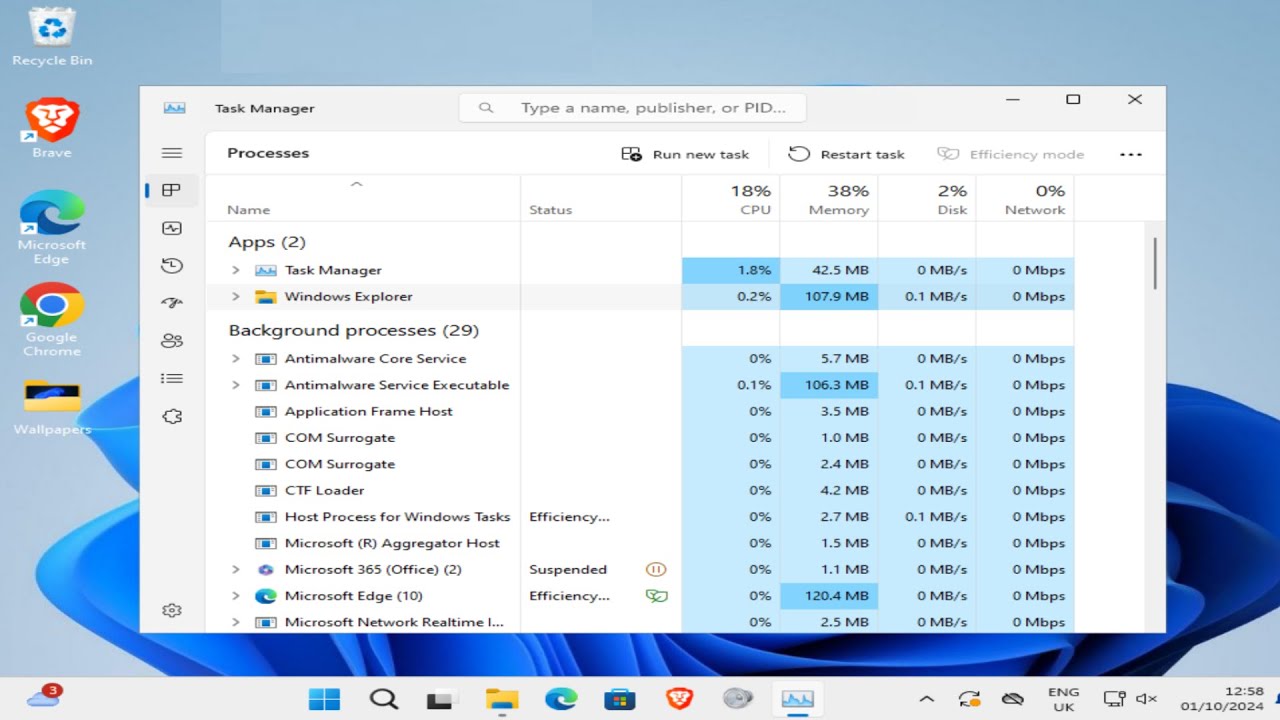Open the Task Manager hamburger navigation menu
The width and height of the screenshot is (1280, 720).
172,153
